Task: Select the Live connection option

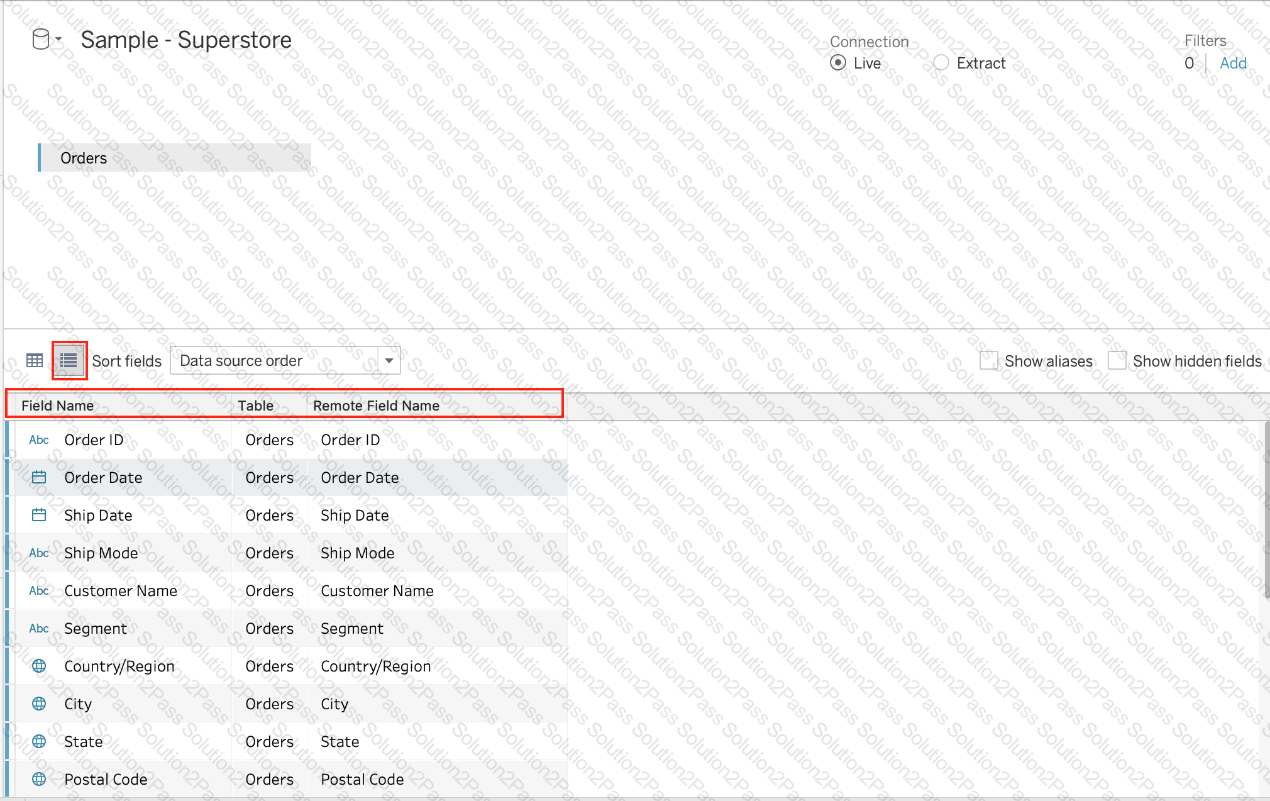Action: pyautogui.click(x=838, y=63)
